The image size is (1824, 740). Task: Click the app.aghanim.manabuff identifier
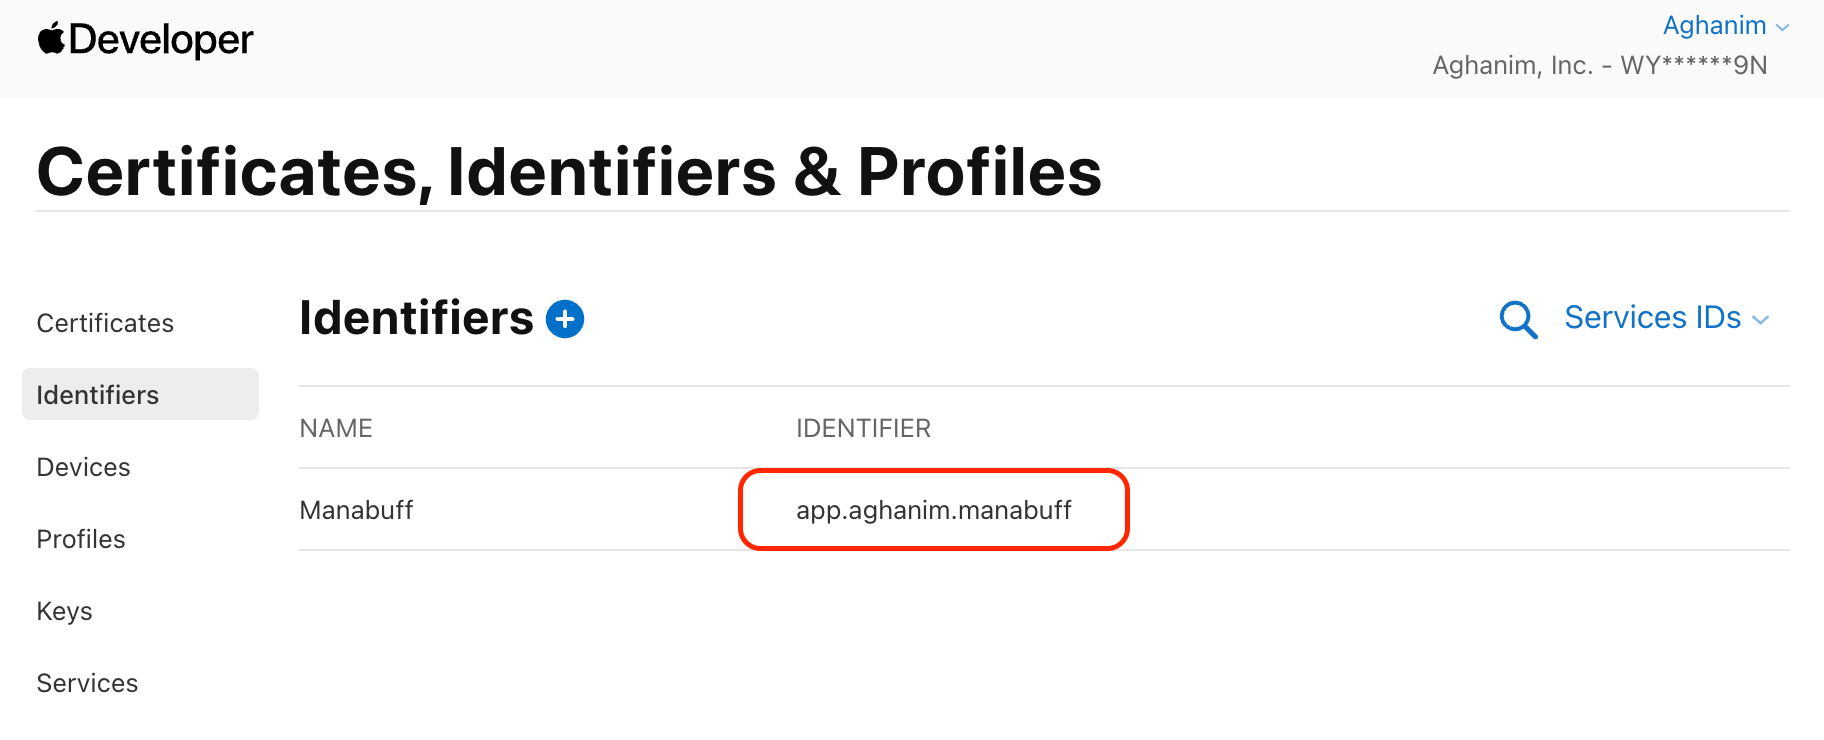pos(933,509)
